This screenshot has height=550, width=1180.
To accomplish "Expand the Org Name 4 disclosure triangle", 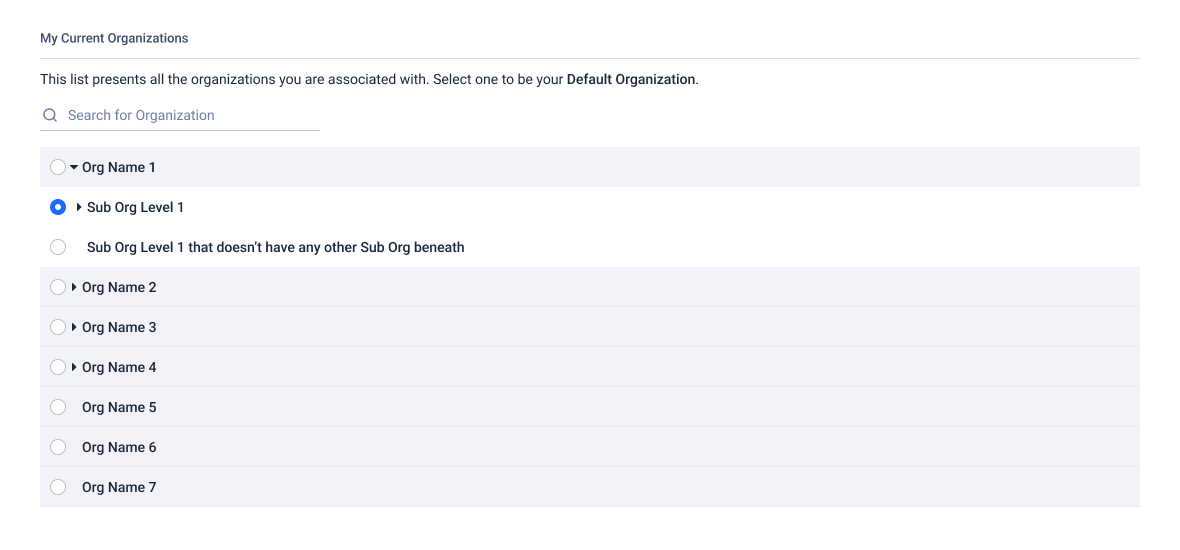I will (74, 366).
